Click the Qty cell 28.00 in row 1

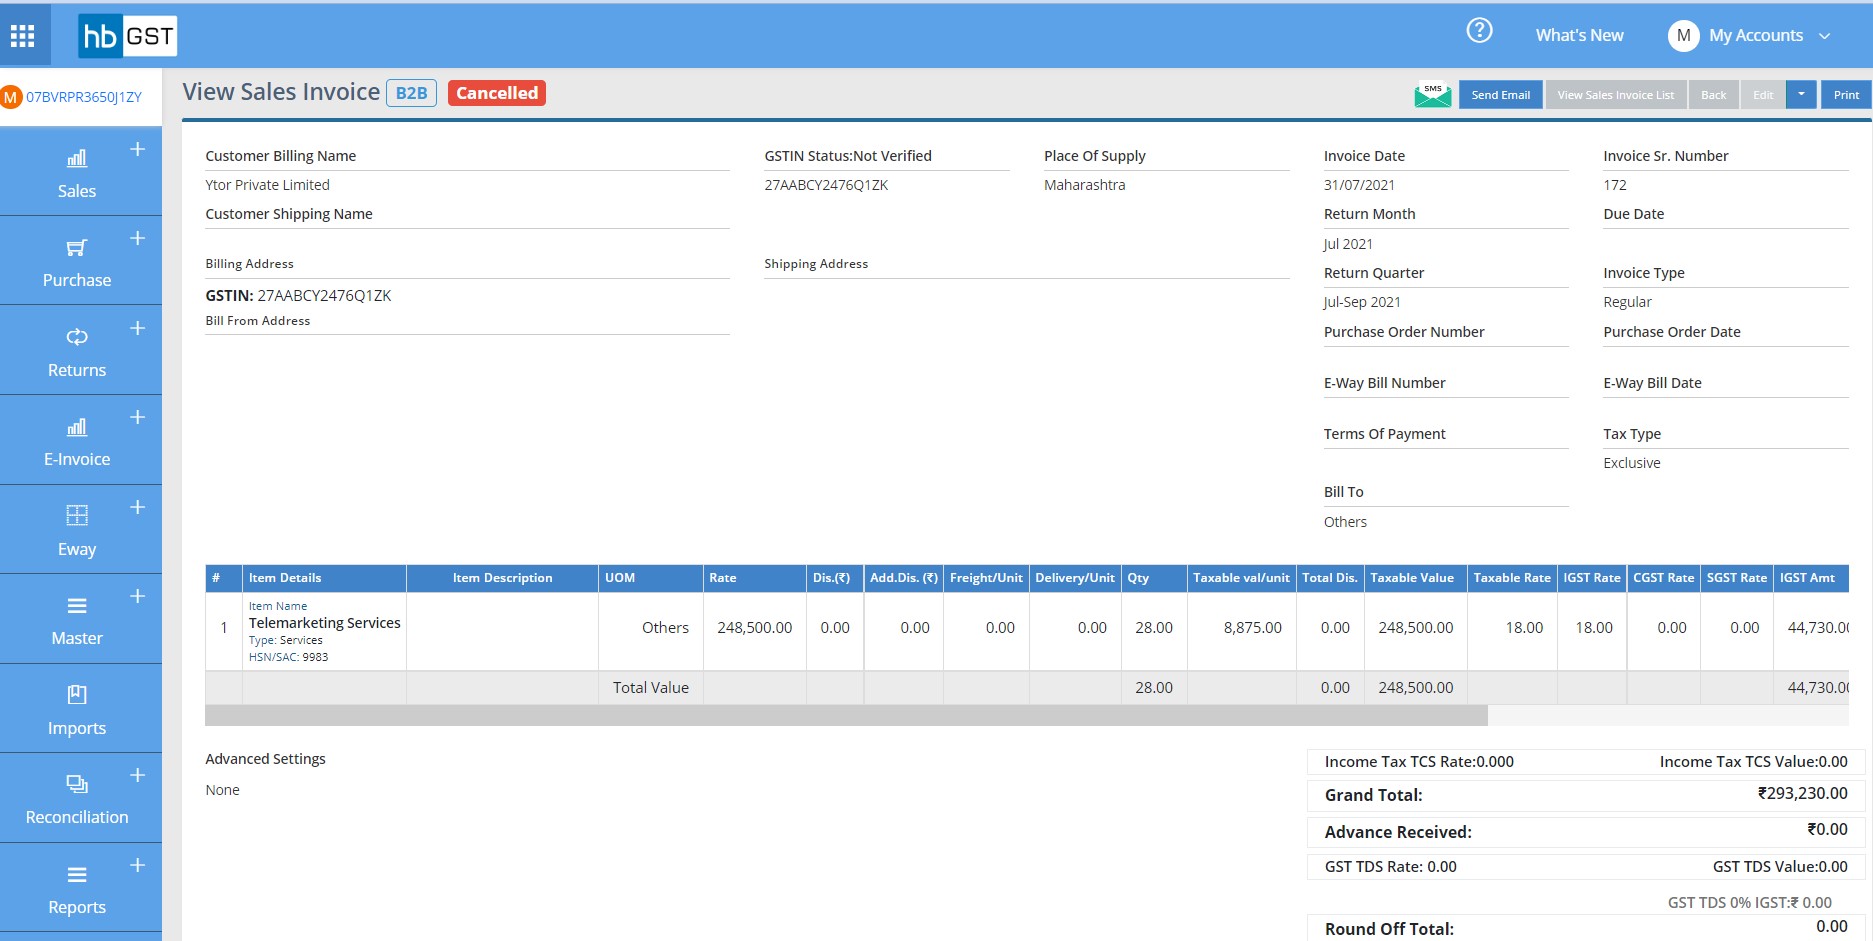1154,628
